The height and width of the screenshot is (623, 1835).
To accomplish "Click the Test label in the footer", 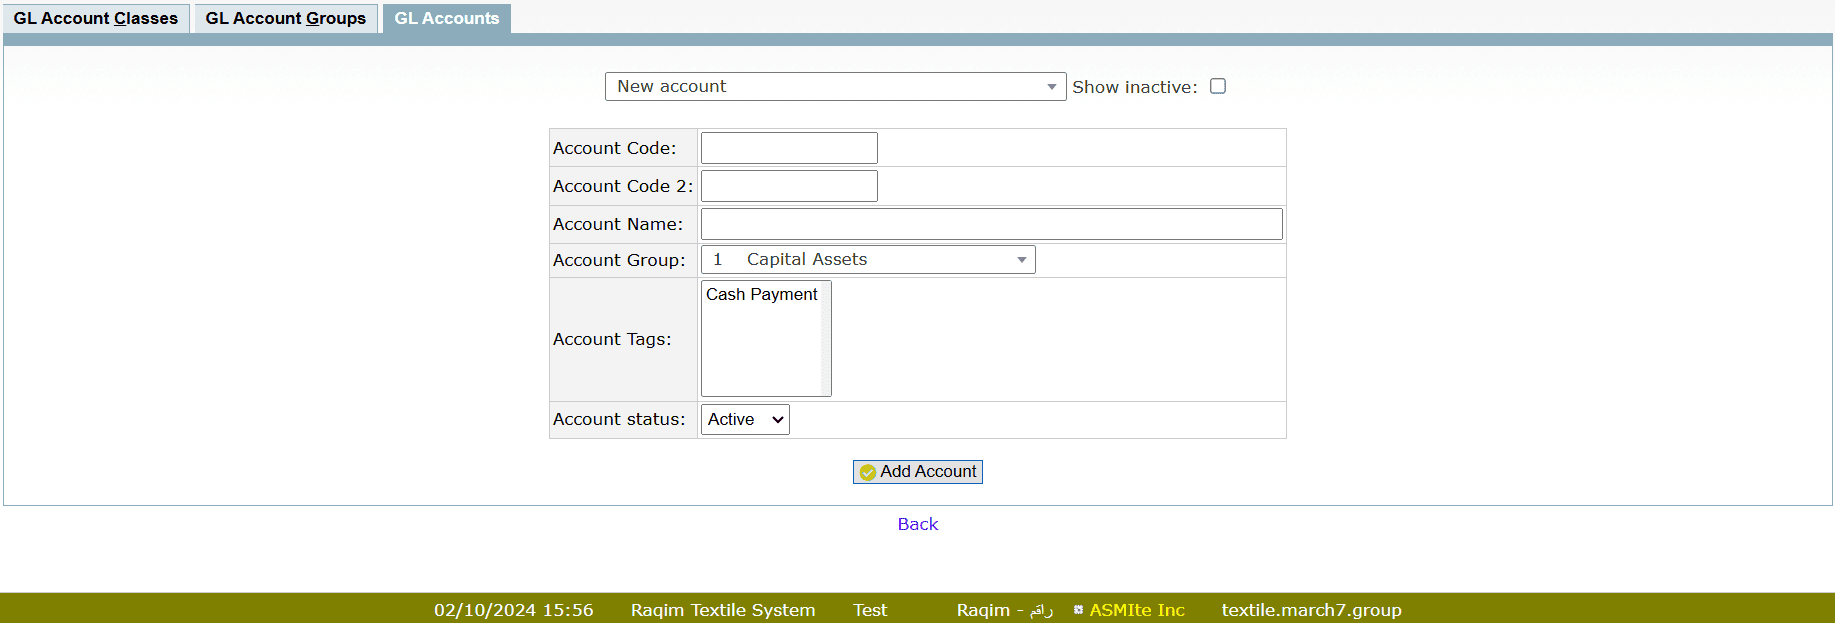I will 869,610.
